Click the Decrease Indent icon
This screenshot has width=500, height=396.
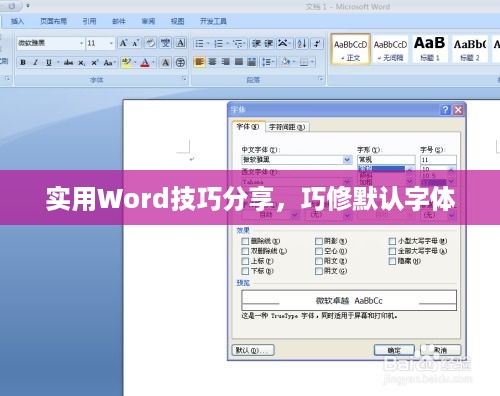[x=256, y=43]
